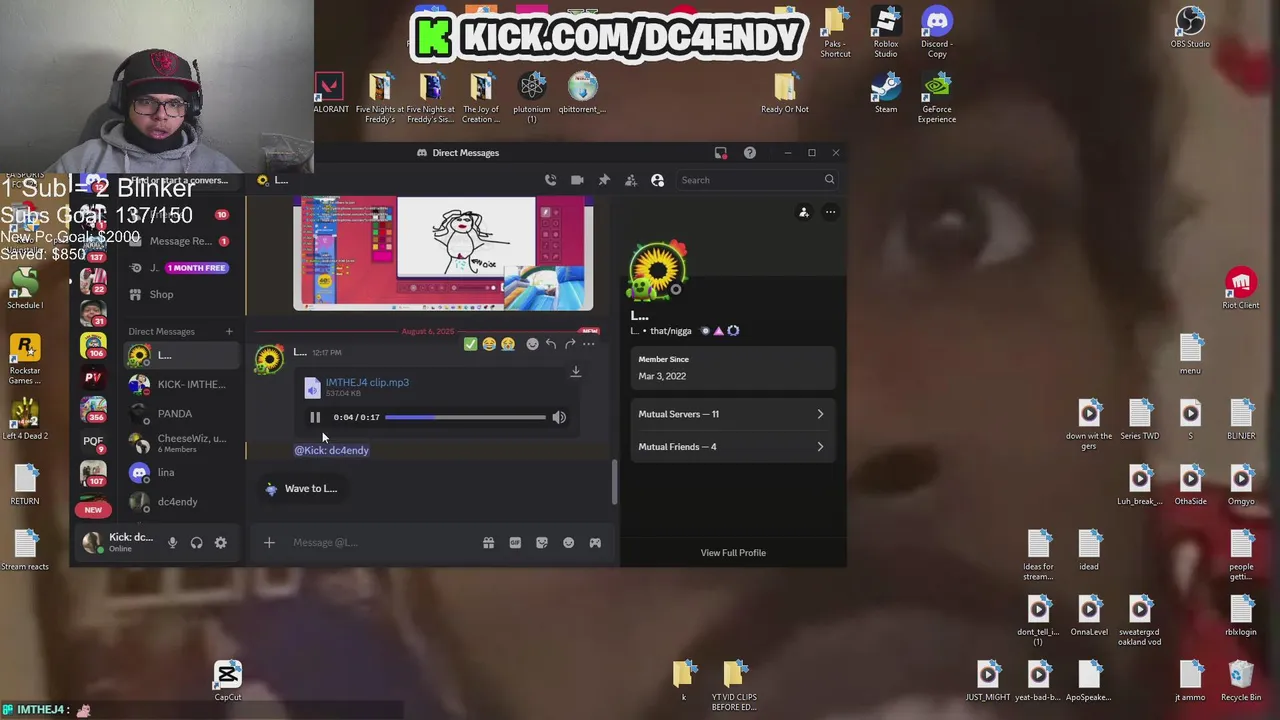The width and height of the screenshot is (1280, 720).
Task: Open the gift icon in chat bar
Action: coord(488,543)
